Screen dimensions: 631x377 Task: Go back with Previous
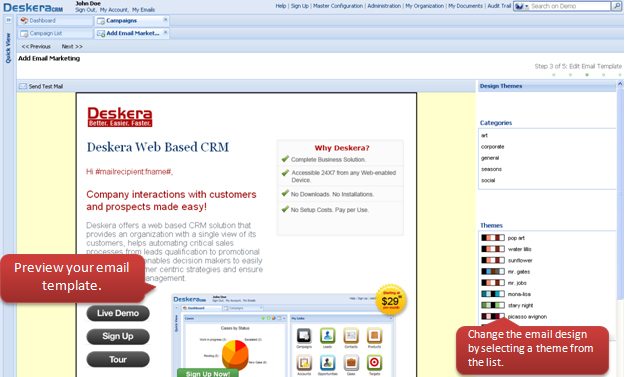[36, 47]
